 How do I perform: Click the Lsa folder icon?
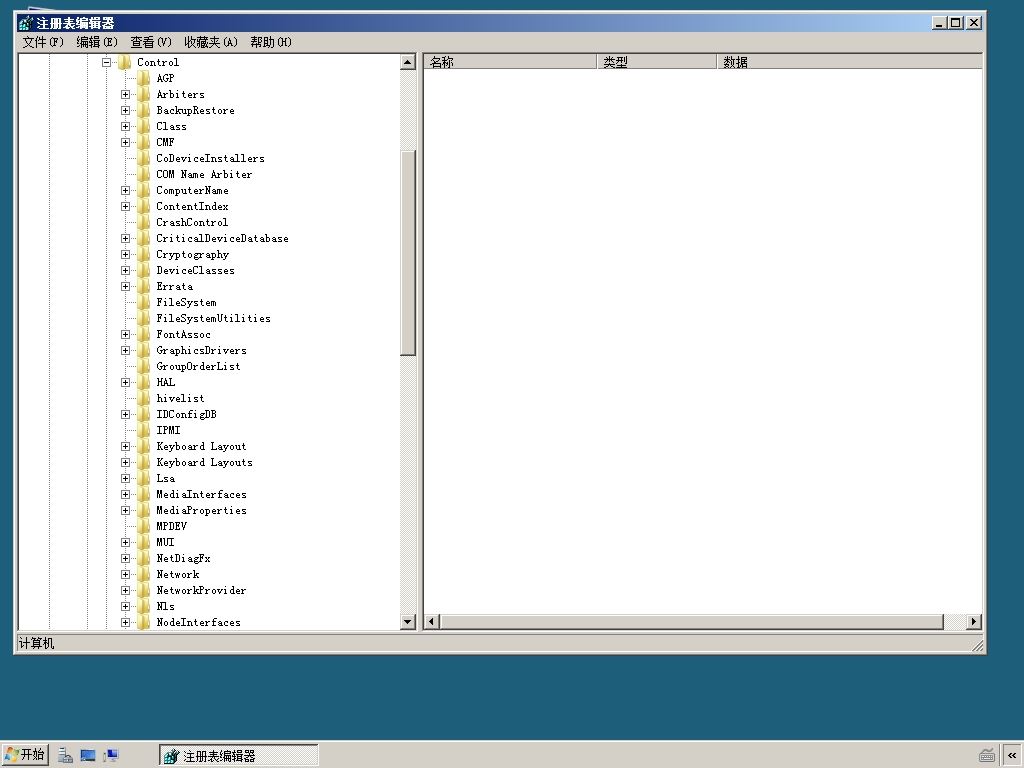point(144,478)
